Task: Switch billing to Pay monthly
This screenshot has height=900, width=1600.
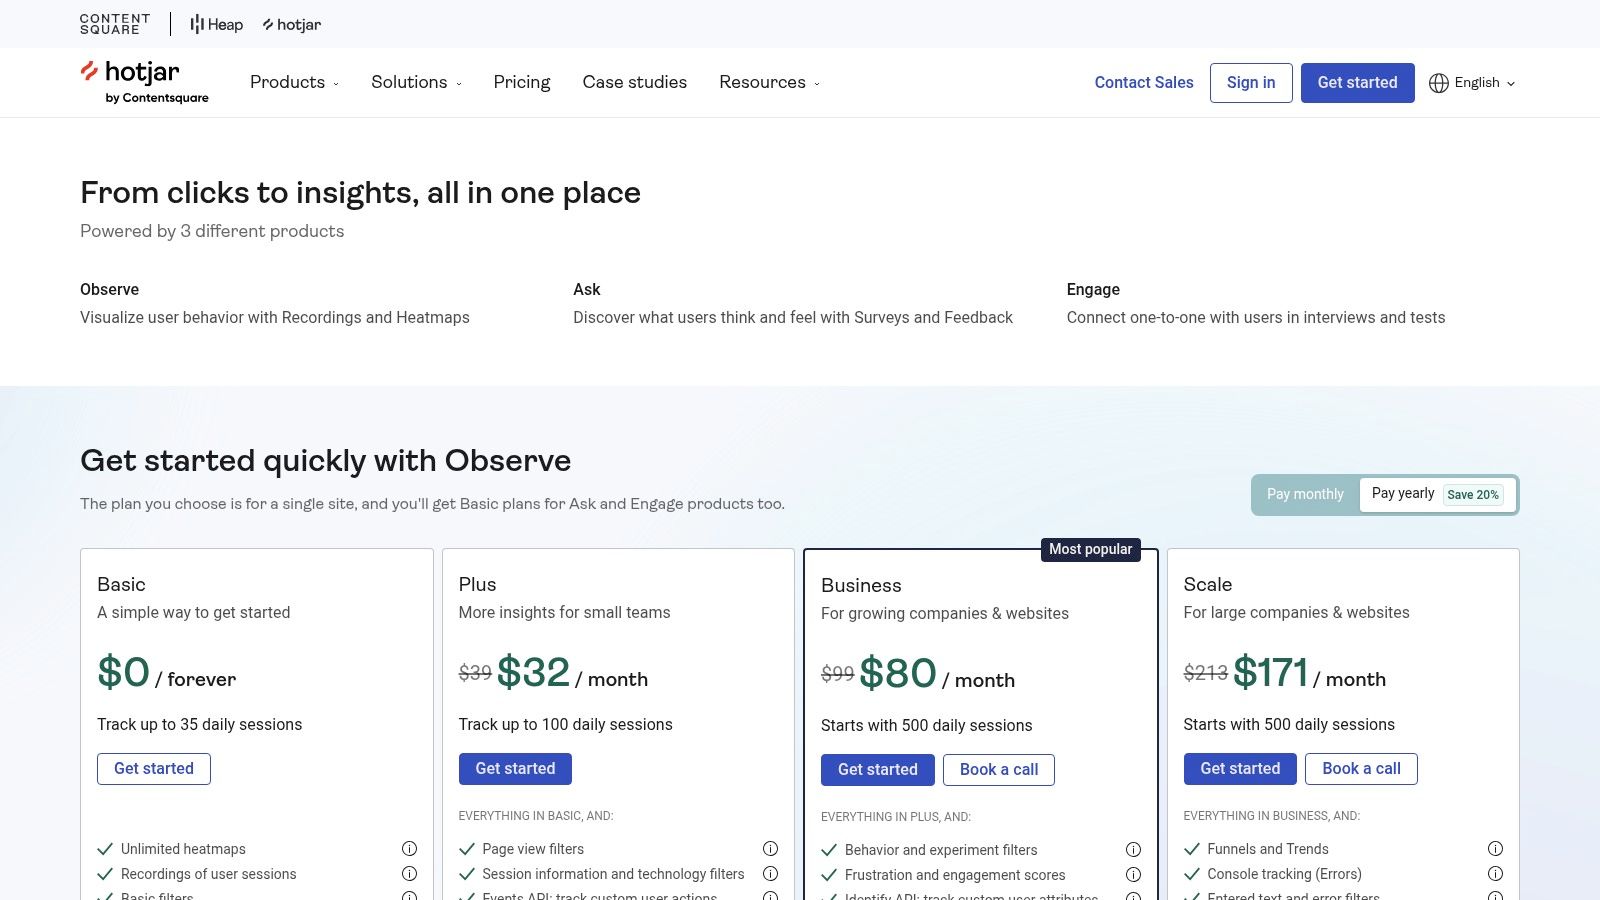Action: (x=1305, y=494)
